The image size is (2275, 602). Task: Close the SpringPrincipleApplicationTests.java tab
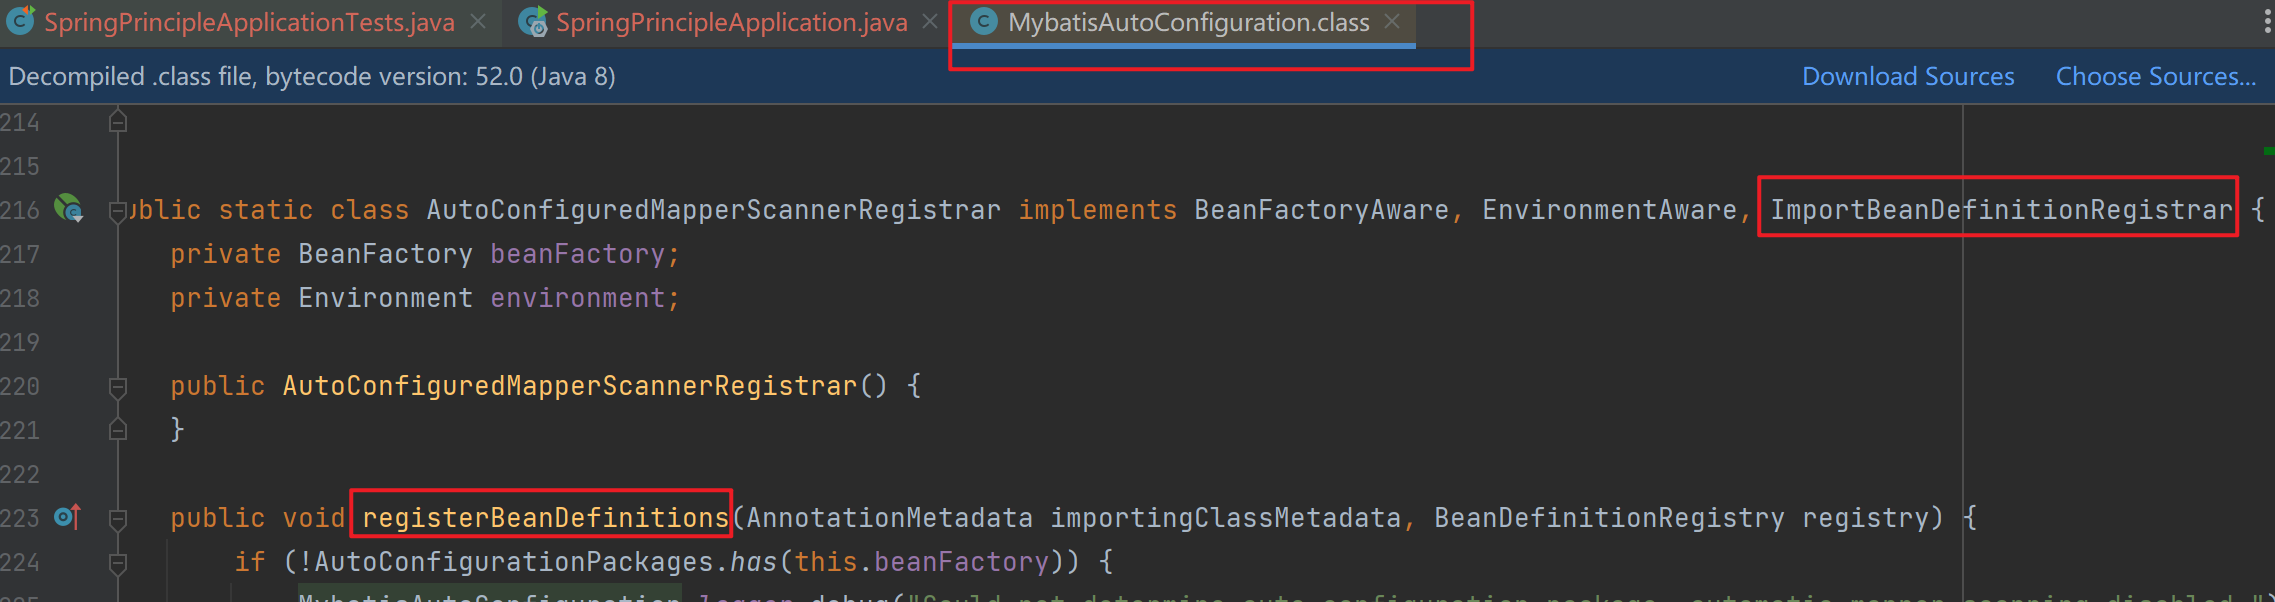pyautogui.click(x=479, y=21)
